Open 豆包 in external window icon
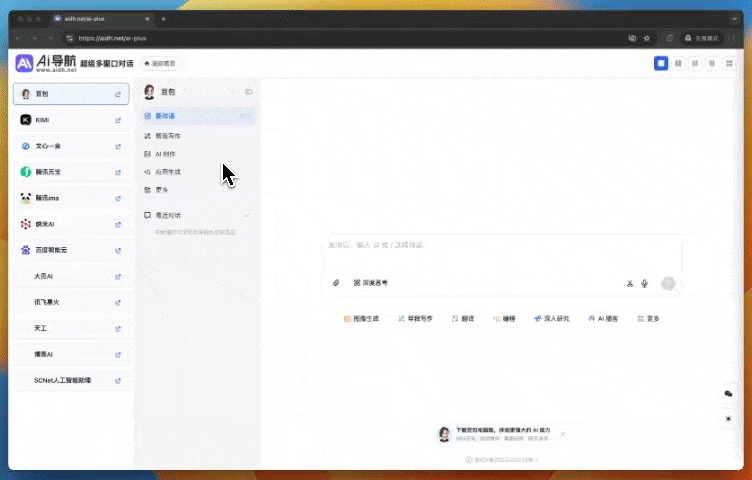Screen dimensions: 752x480 pyautogui.click(x=118, y=94)
